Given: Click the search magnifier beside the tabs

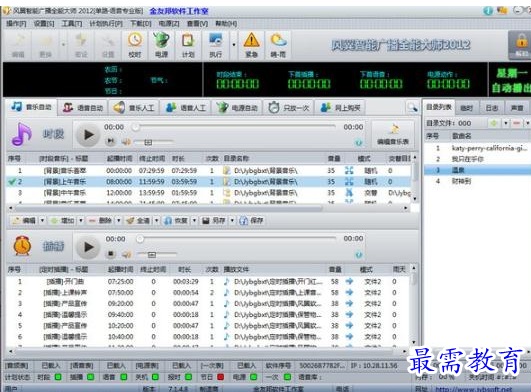Looking at the screenshot, I should (x=412, y=108).
